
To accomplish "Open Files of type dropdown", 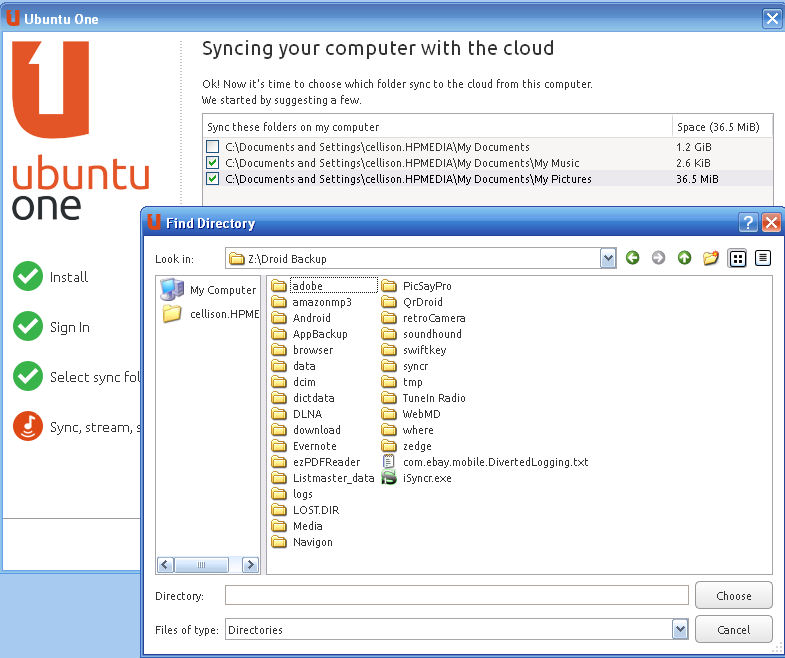I will pos(680,629).
